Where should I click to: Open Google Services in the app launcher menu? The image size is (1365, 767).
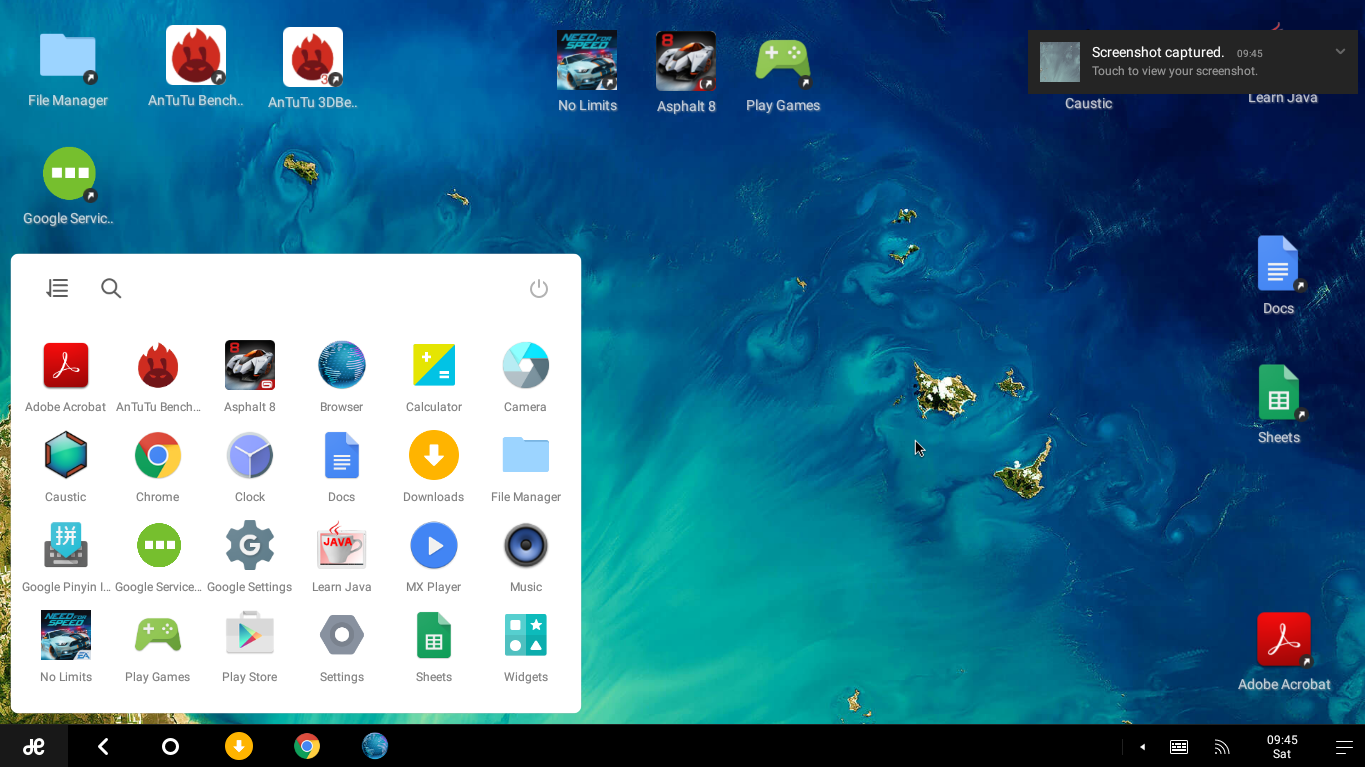(x=158, y=546)
